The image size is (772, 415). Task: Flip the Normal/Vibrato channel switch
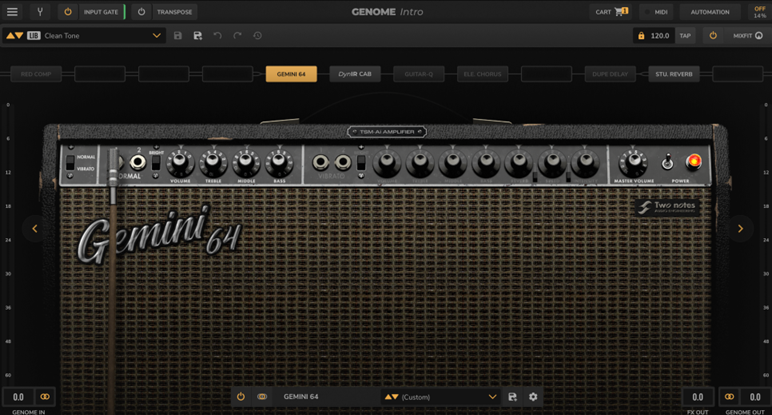(x=70, y=162)
